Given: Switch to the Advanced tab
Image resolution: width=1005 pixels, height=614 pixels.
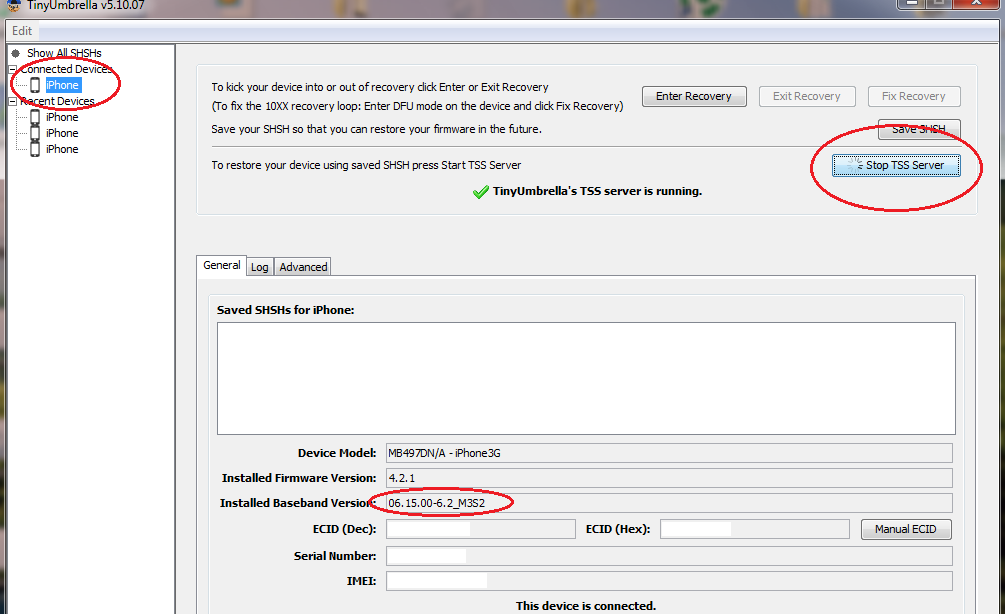Looking at the screenshot, I should (x=303, y=267).
